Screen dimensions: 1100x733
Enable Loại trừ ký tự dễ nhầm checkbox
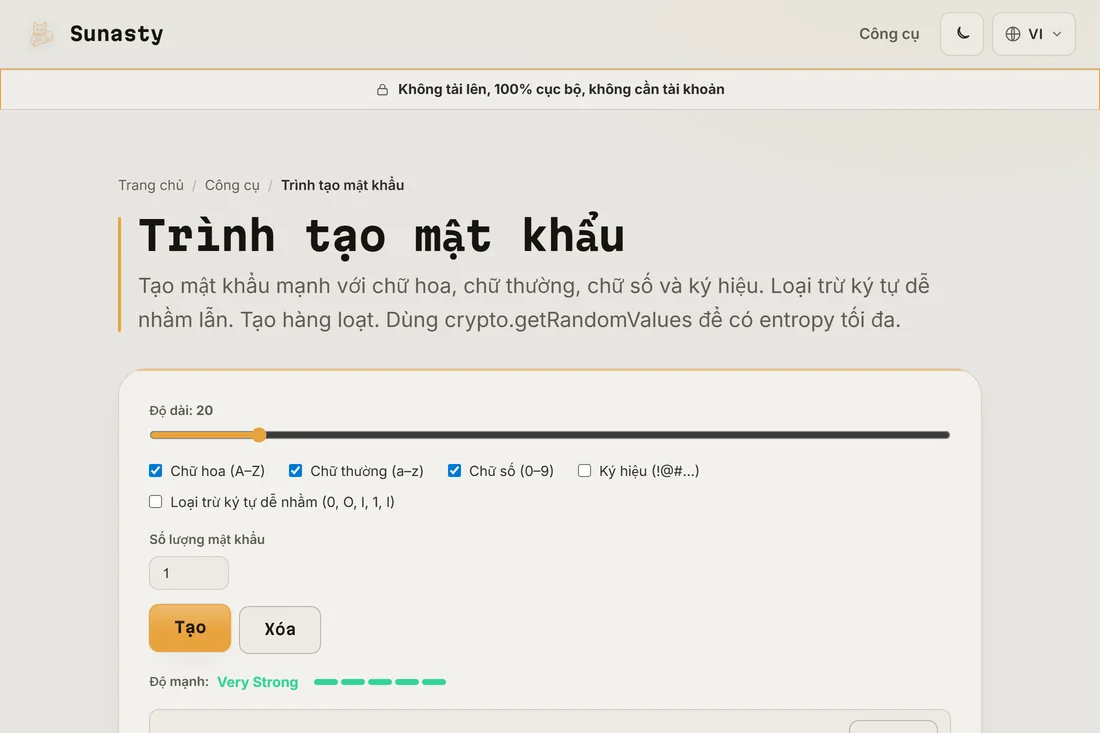pyautogui.click(x=156, y=502)
